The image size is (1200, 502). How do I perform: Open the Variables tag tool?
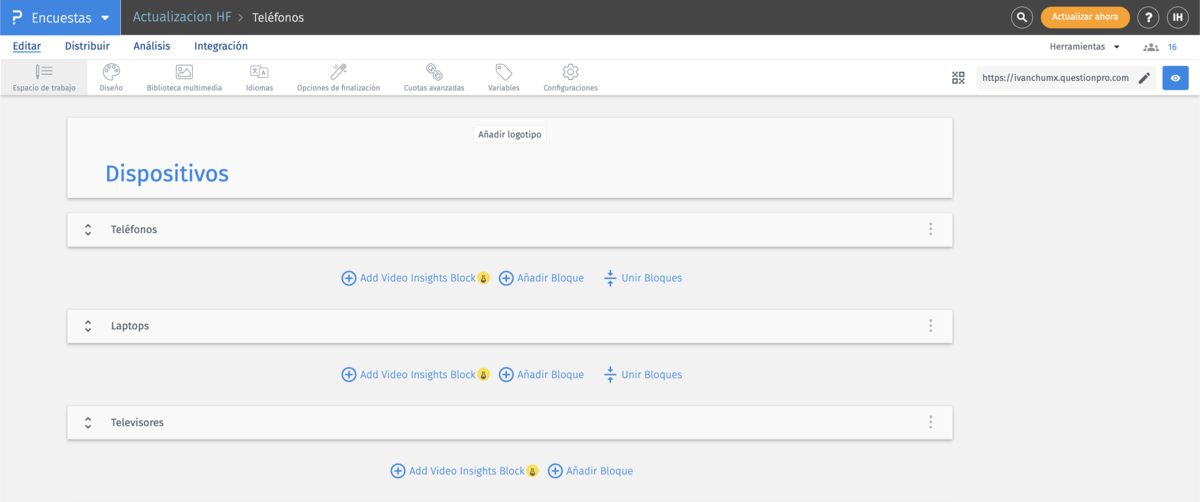[504, 77]
